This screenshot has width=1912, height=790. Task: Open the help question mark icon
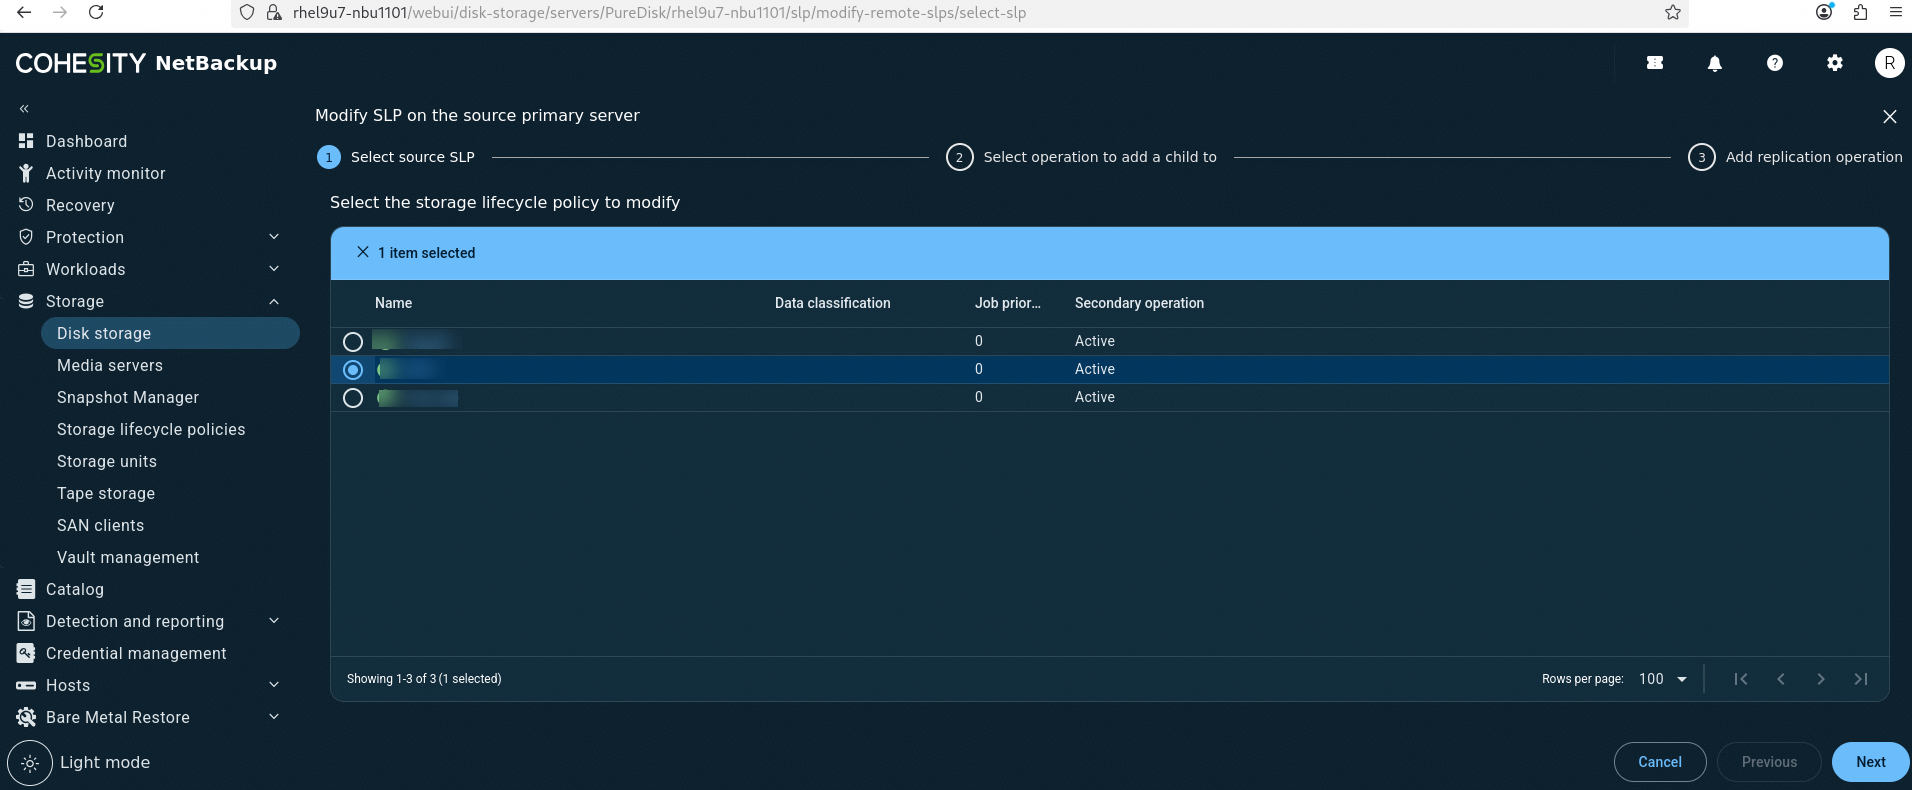click(x=1775, y=63)
